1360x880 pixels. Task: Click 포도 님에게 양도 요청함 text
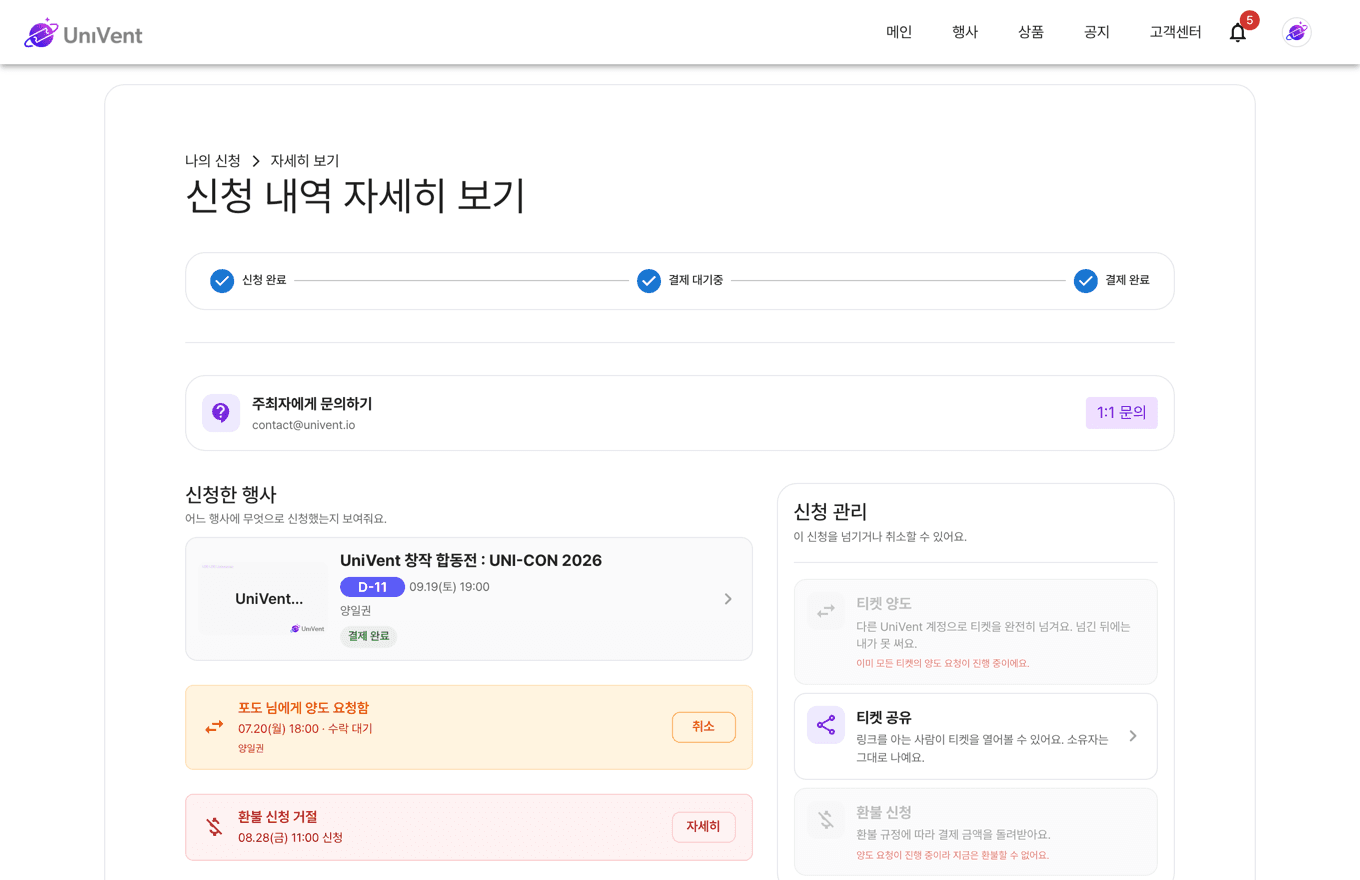point(303,708)
